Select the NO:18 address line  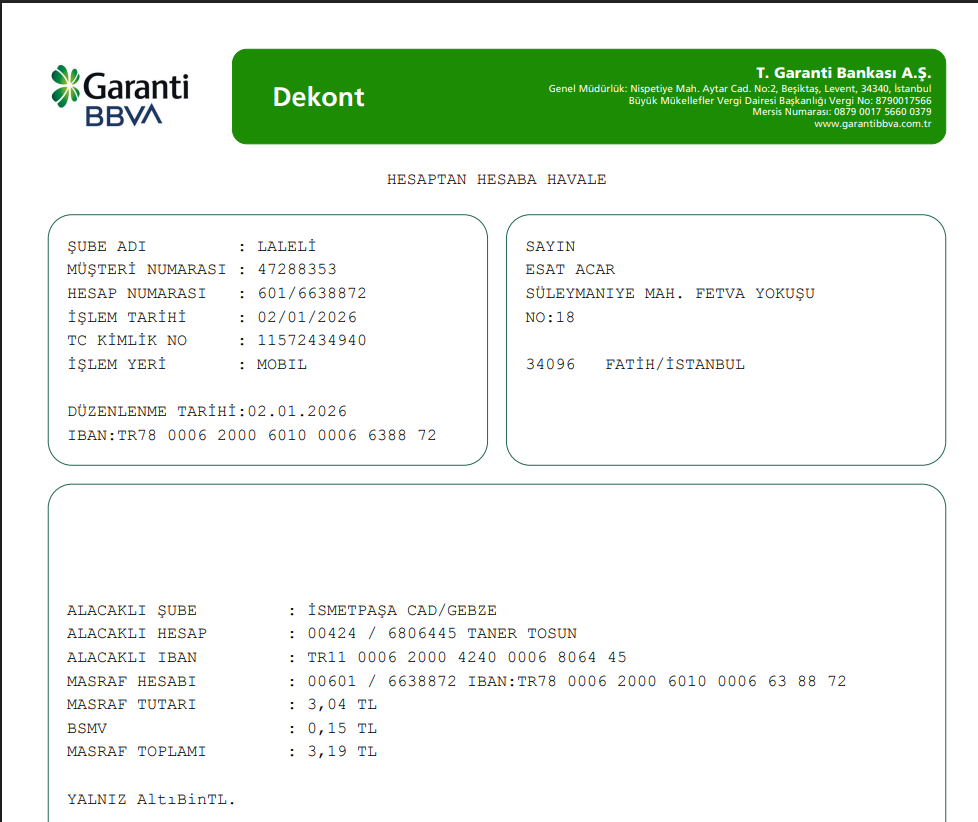550,317
